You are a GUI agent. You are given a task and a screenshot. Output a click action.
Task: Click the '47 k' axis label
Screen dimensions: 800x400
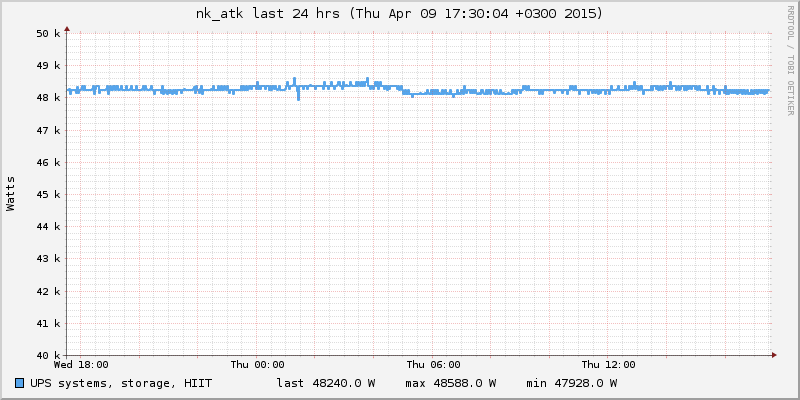click(48, 131)
